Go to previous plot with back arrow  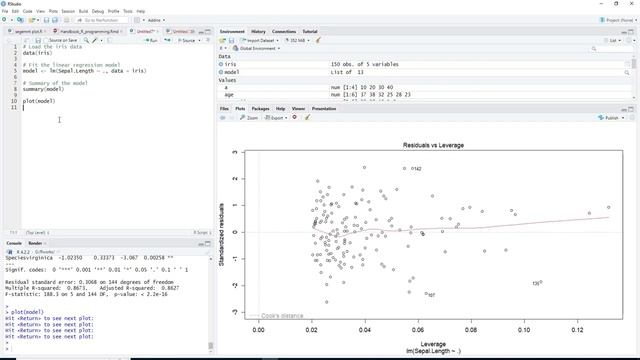click(x=222, y=118)
